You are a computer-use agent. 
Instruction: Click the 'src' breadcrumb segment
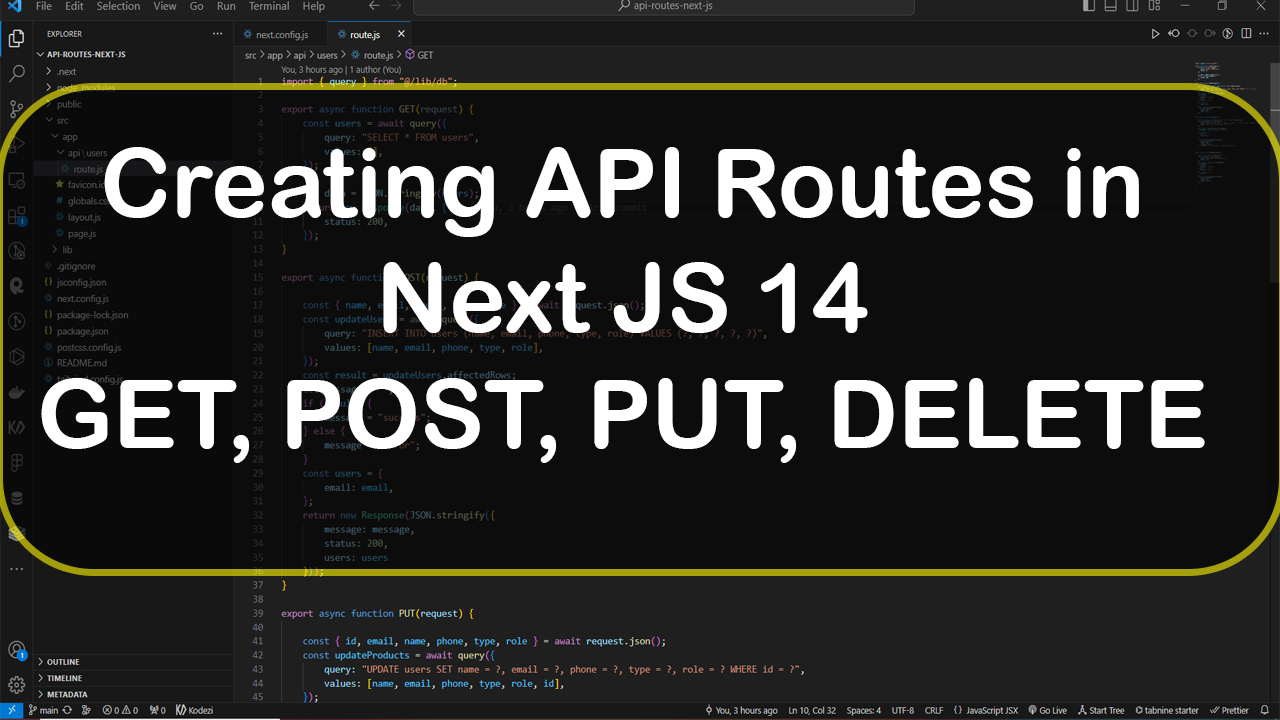pyautogui.click(x=251, y=55)
